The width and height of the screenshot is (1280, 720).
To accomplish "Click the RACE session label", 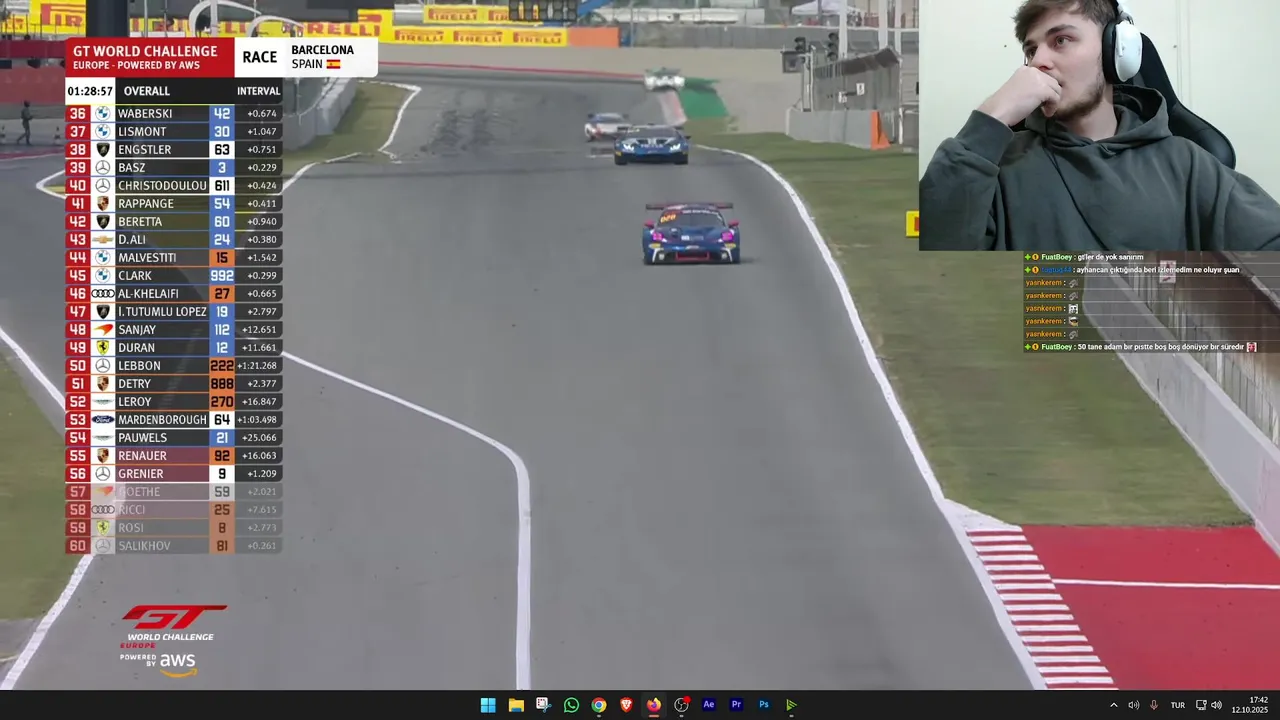I will click(x=260, y=57).
